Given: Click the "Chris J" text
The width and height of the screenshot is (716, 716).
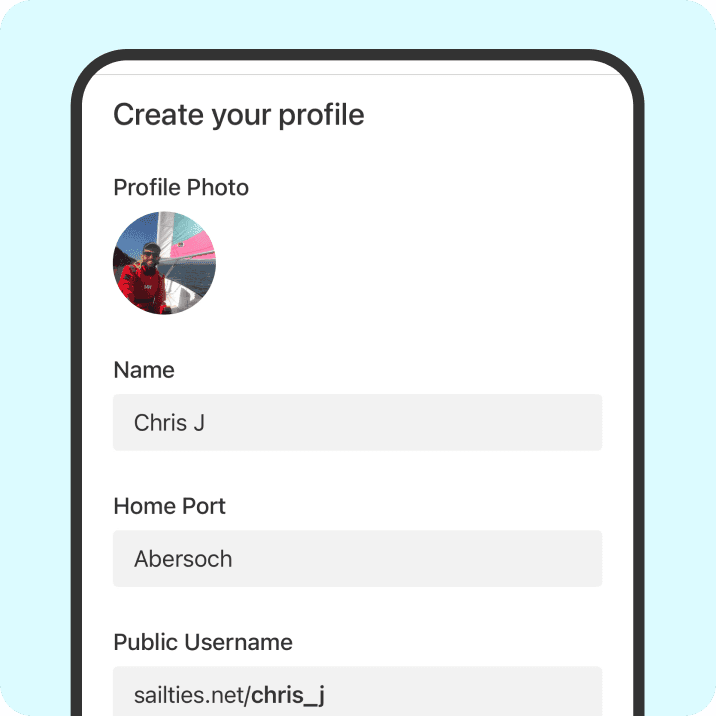Looking at the screenshot, I should click(x=169, y=422).
